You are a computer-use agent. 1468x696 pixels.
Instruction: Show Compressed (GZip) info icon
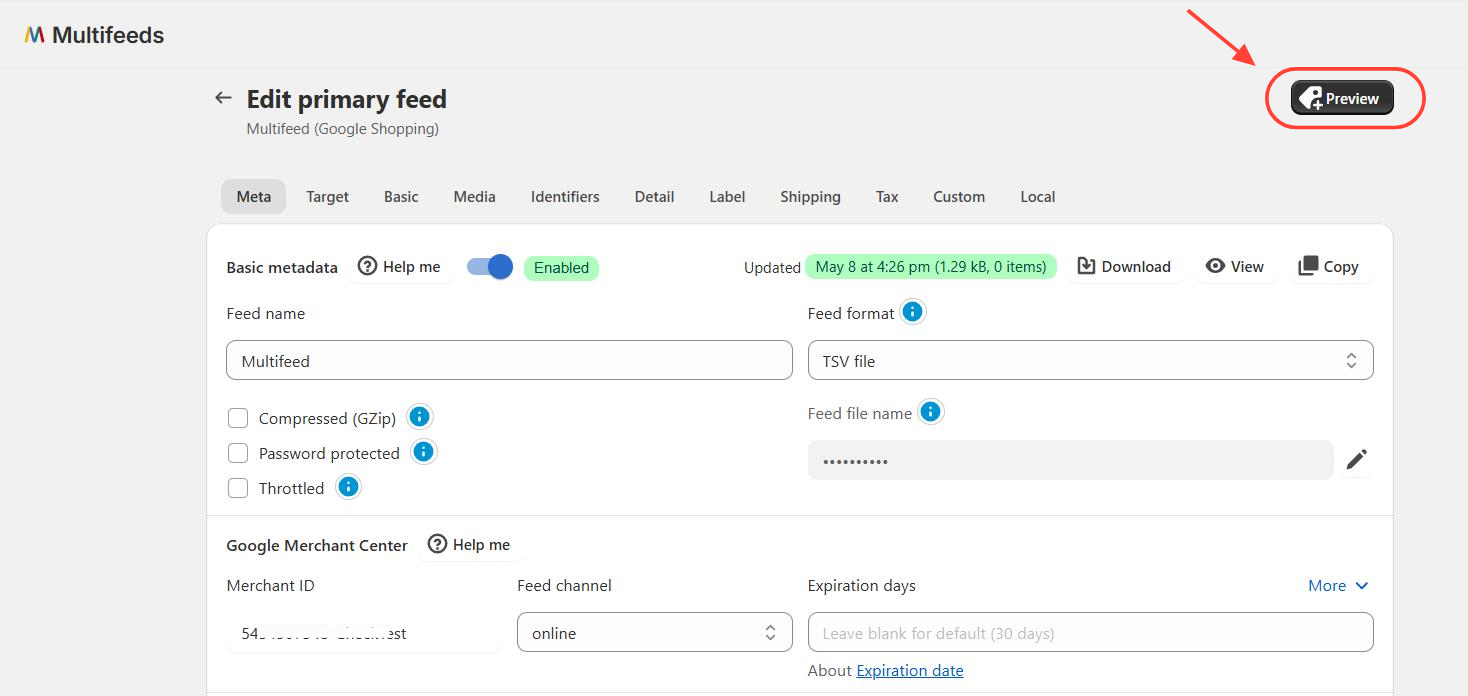coord(420,417)
